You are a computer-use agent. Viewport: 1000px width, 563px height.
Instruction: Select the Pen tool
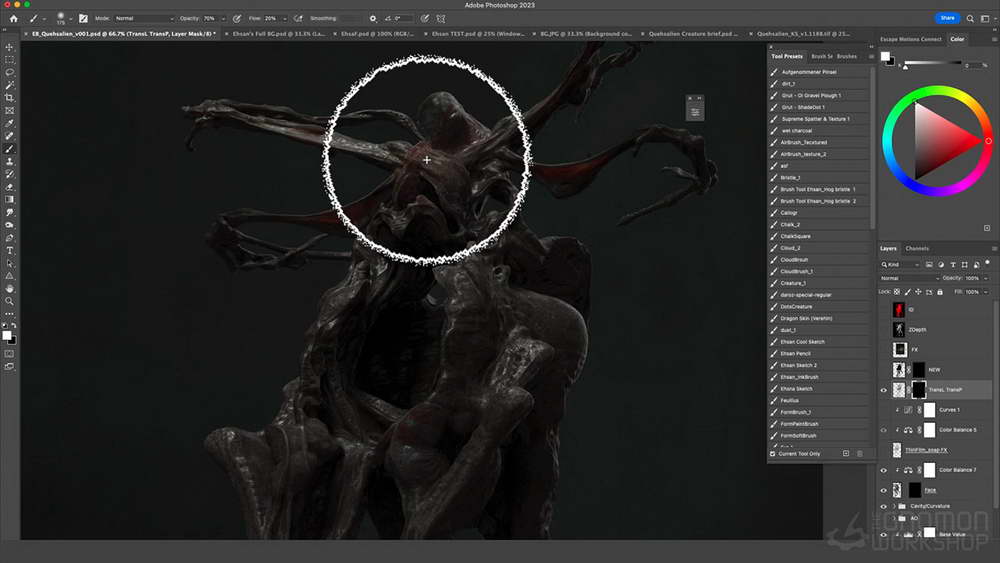pos(9,238)
